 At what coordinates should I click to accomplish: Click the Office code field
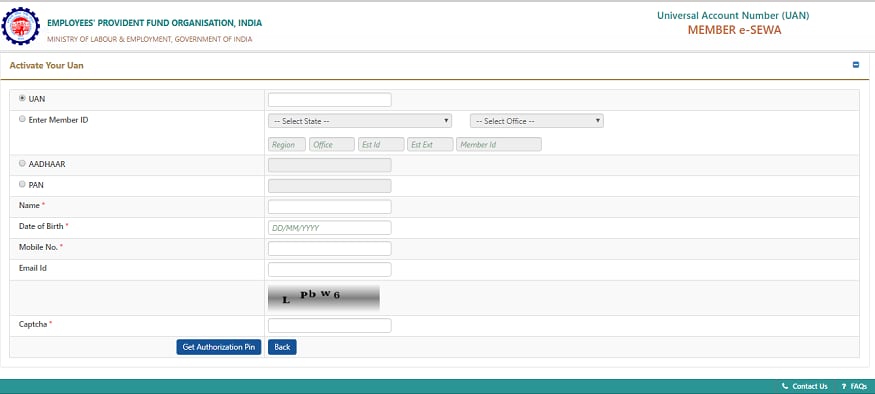332,145
